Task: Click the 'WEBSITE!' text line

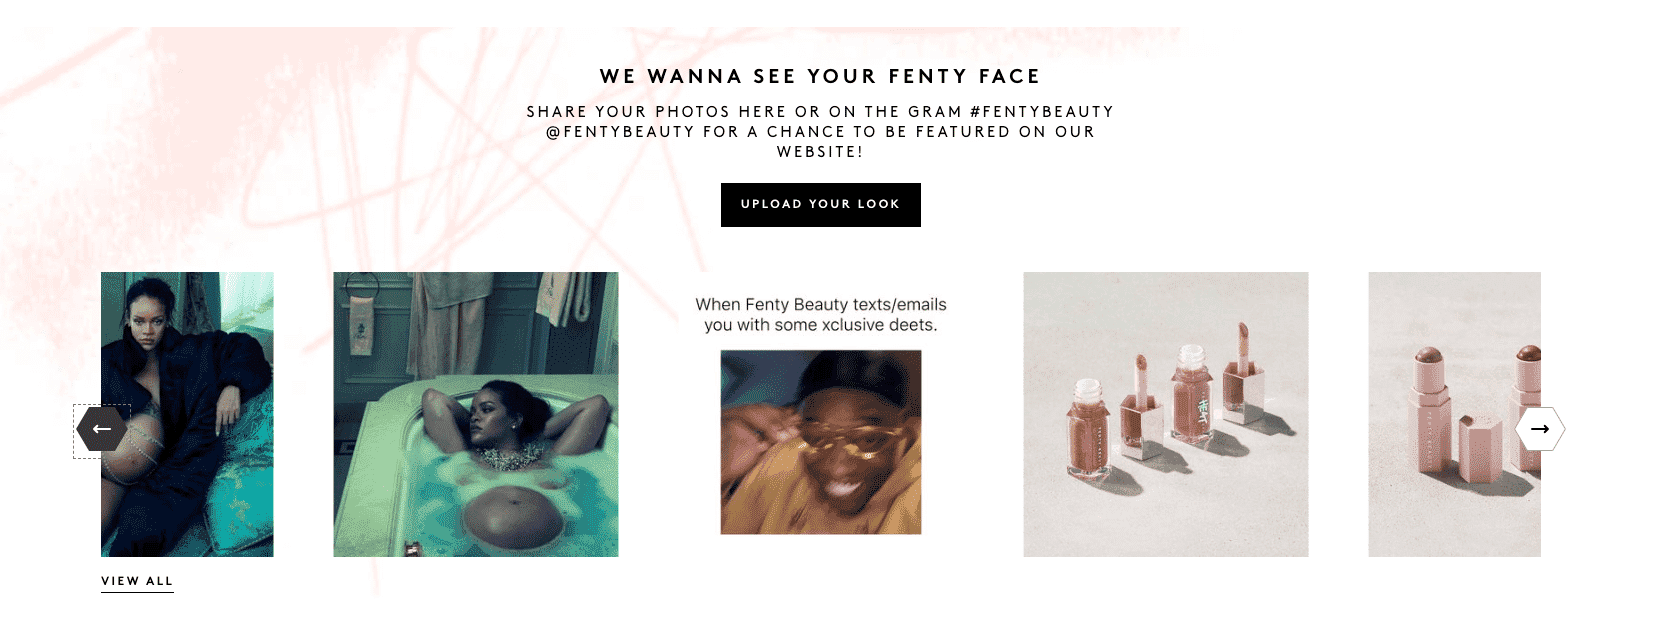Action: [820, 152]
